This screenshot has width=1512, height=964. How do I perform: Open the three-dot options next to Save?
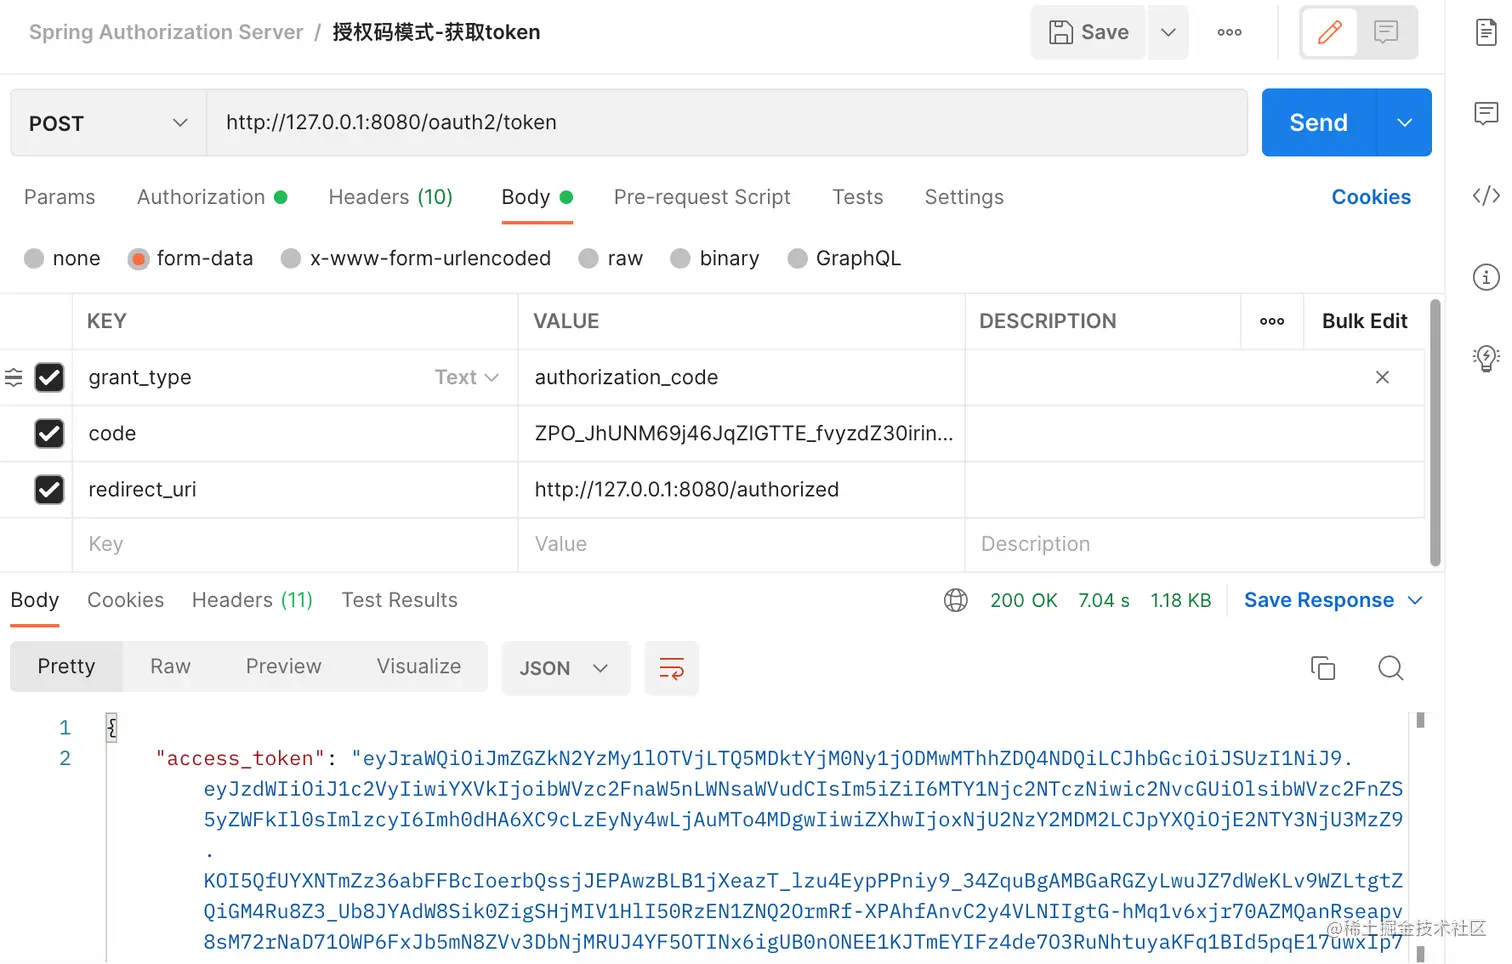[1229, 32]
